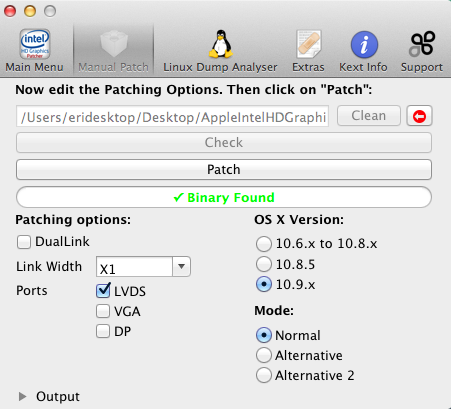Open the Extras bandage icon
Viewport: 451px width, 409px height.
(308, 44)
